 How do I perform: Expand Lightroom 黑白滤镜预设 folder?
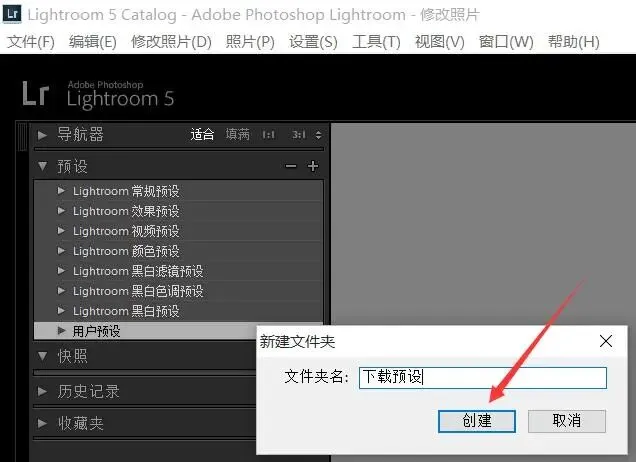[61, 271]
